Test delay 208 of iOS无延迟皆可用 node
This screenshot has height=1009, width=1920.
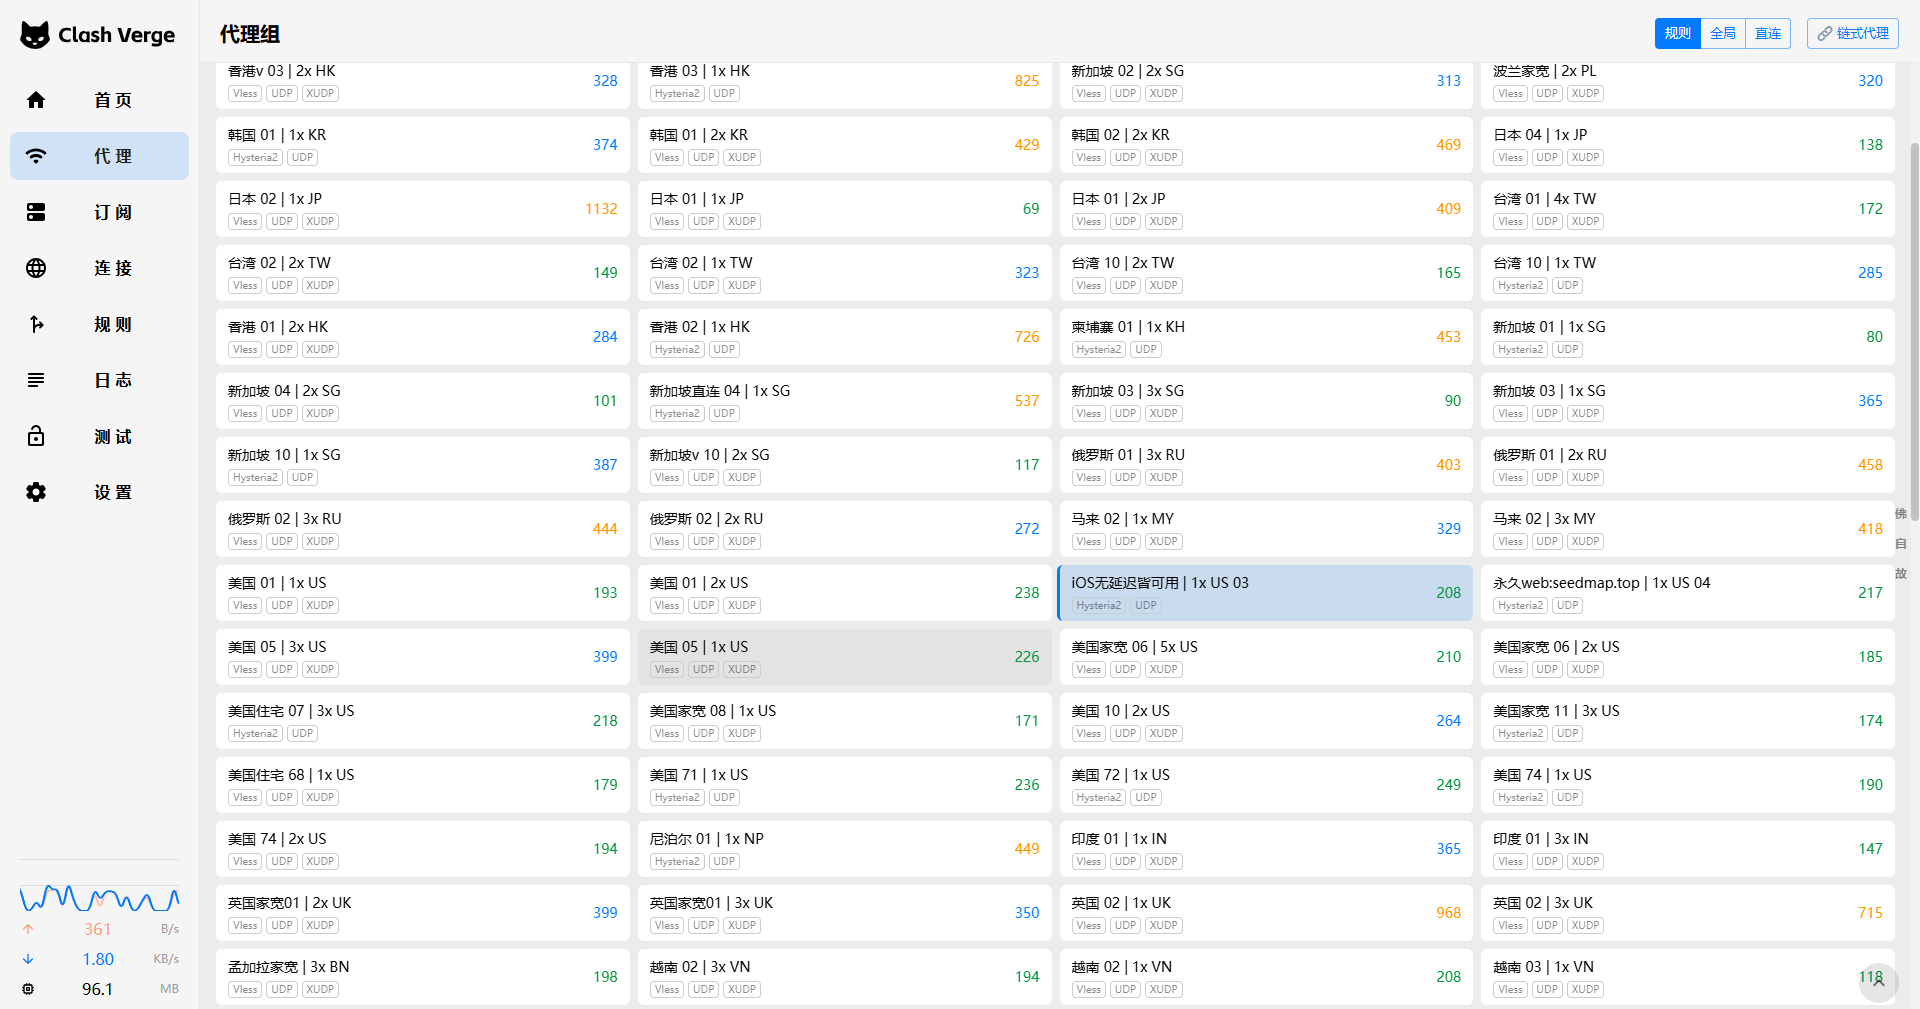tap(1448, 593)
